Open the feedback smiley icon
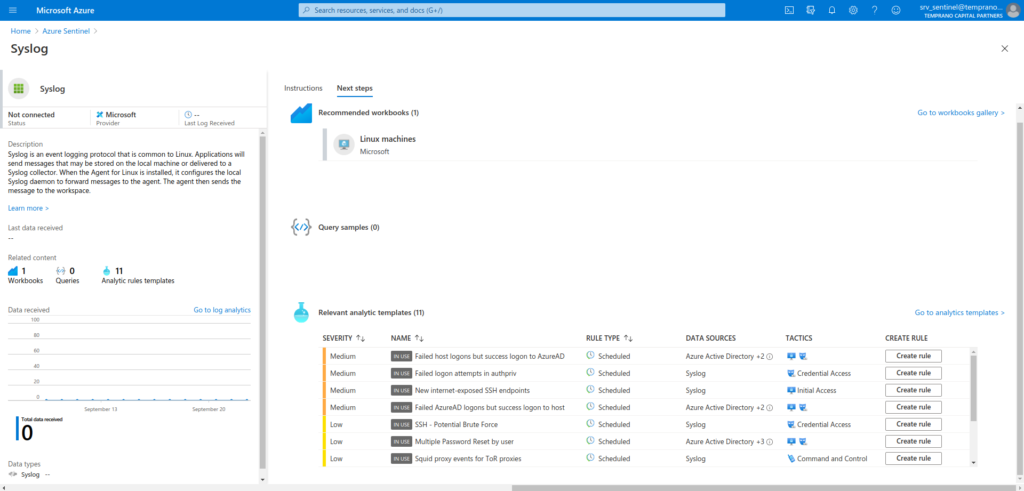Viewport: 1024px width, 491px height. [x=896, y=10]
